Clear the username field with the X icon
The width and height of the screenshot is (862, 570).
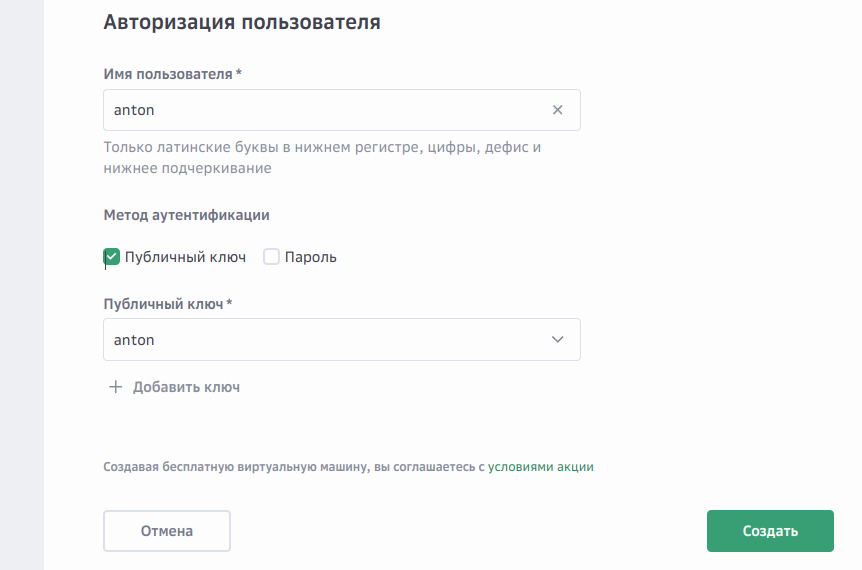tap(558, 110)
